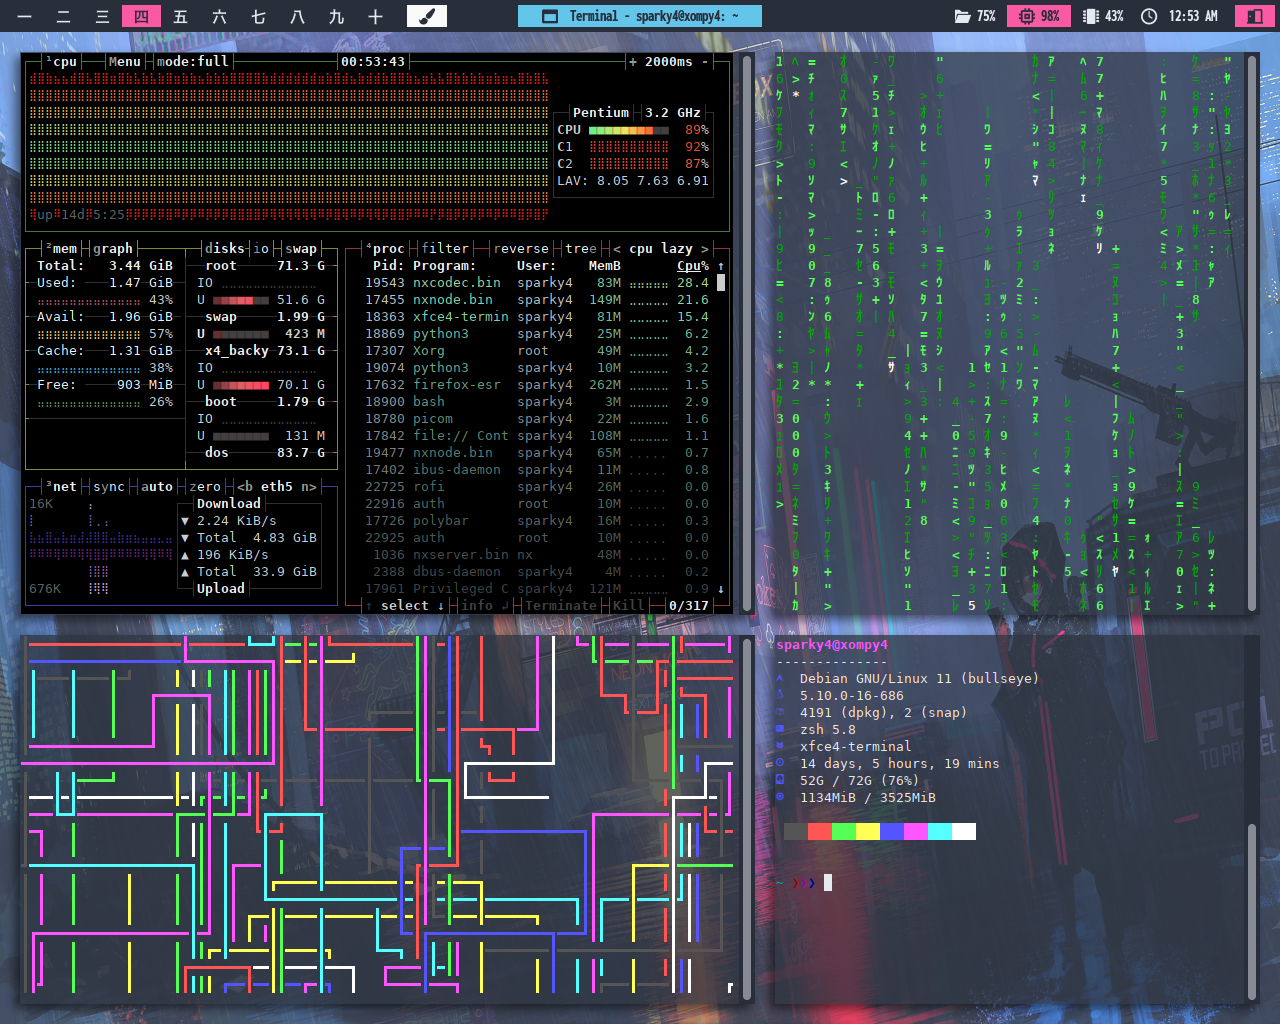
Task: Click the memory icon showing 43%
Action: pyautogui.click(x=1091, y=16)
